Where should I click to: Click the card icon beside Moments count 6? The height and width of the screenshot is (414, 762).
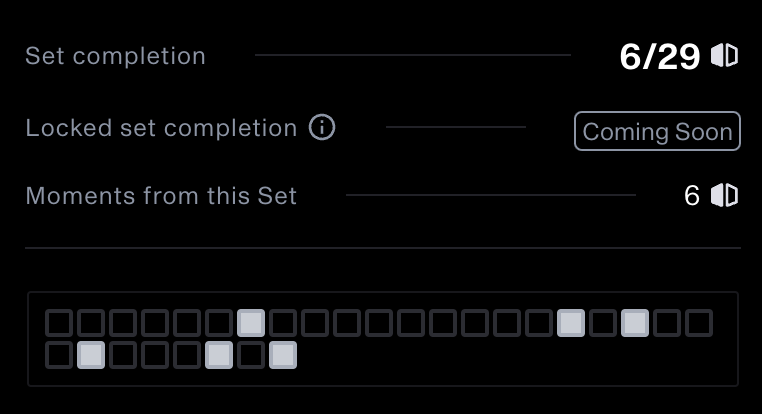[725, 195]
